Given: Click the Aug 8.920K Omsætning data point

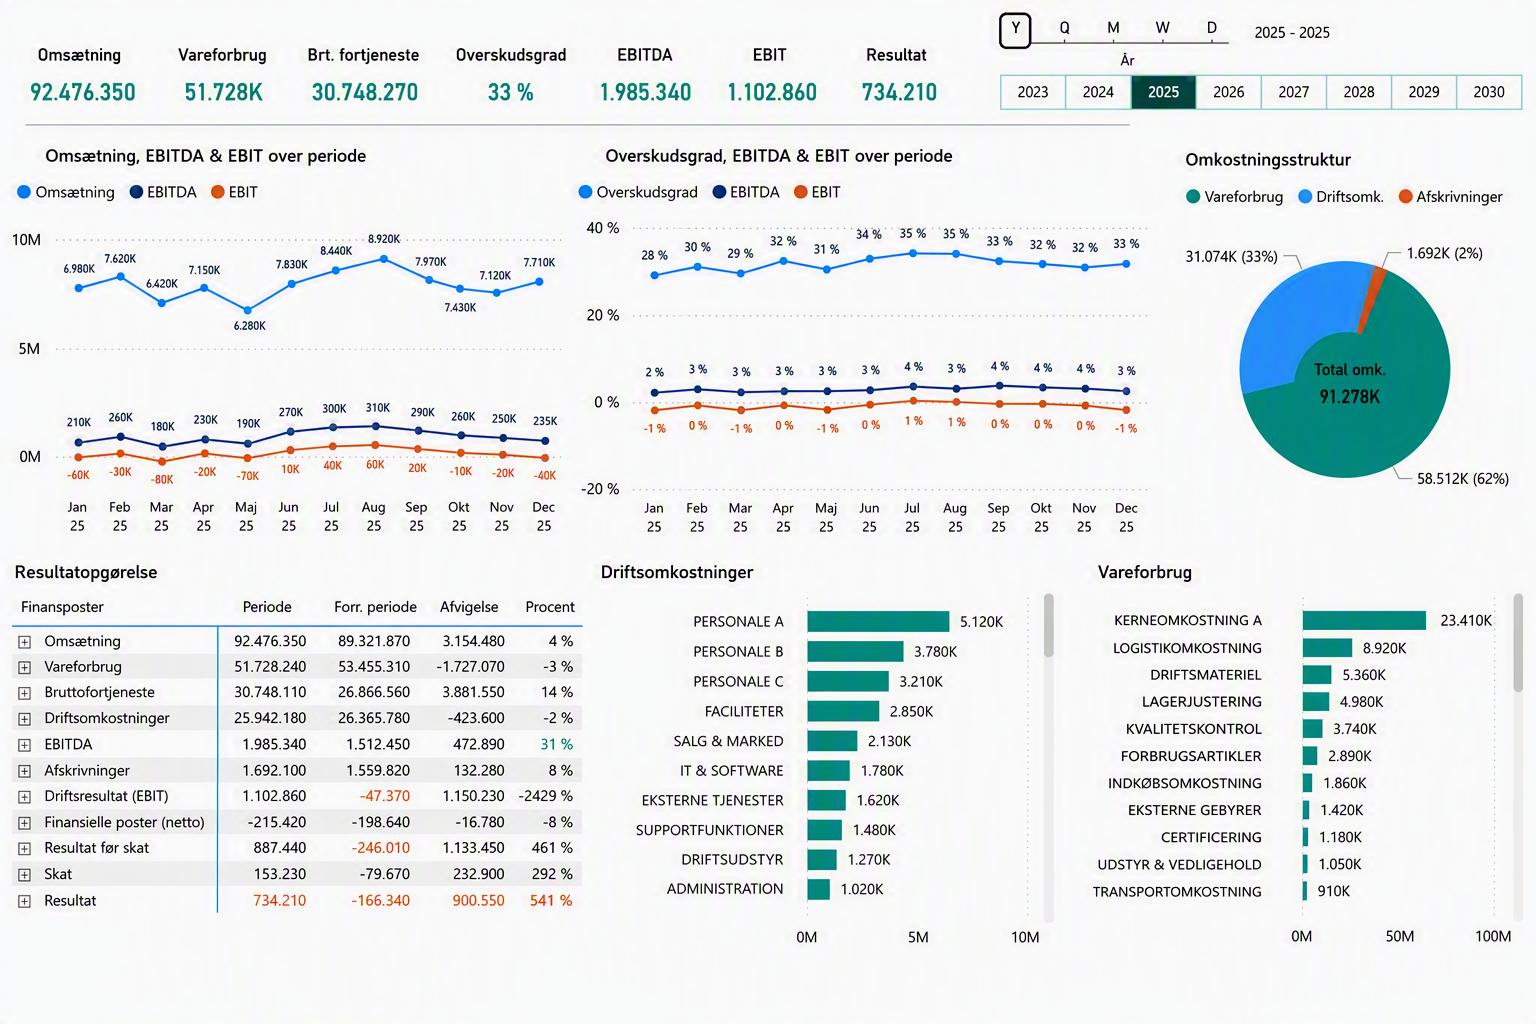Looking at the screenshot, I should click(x=384, y=259).
